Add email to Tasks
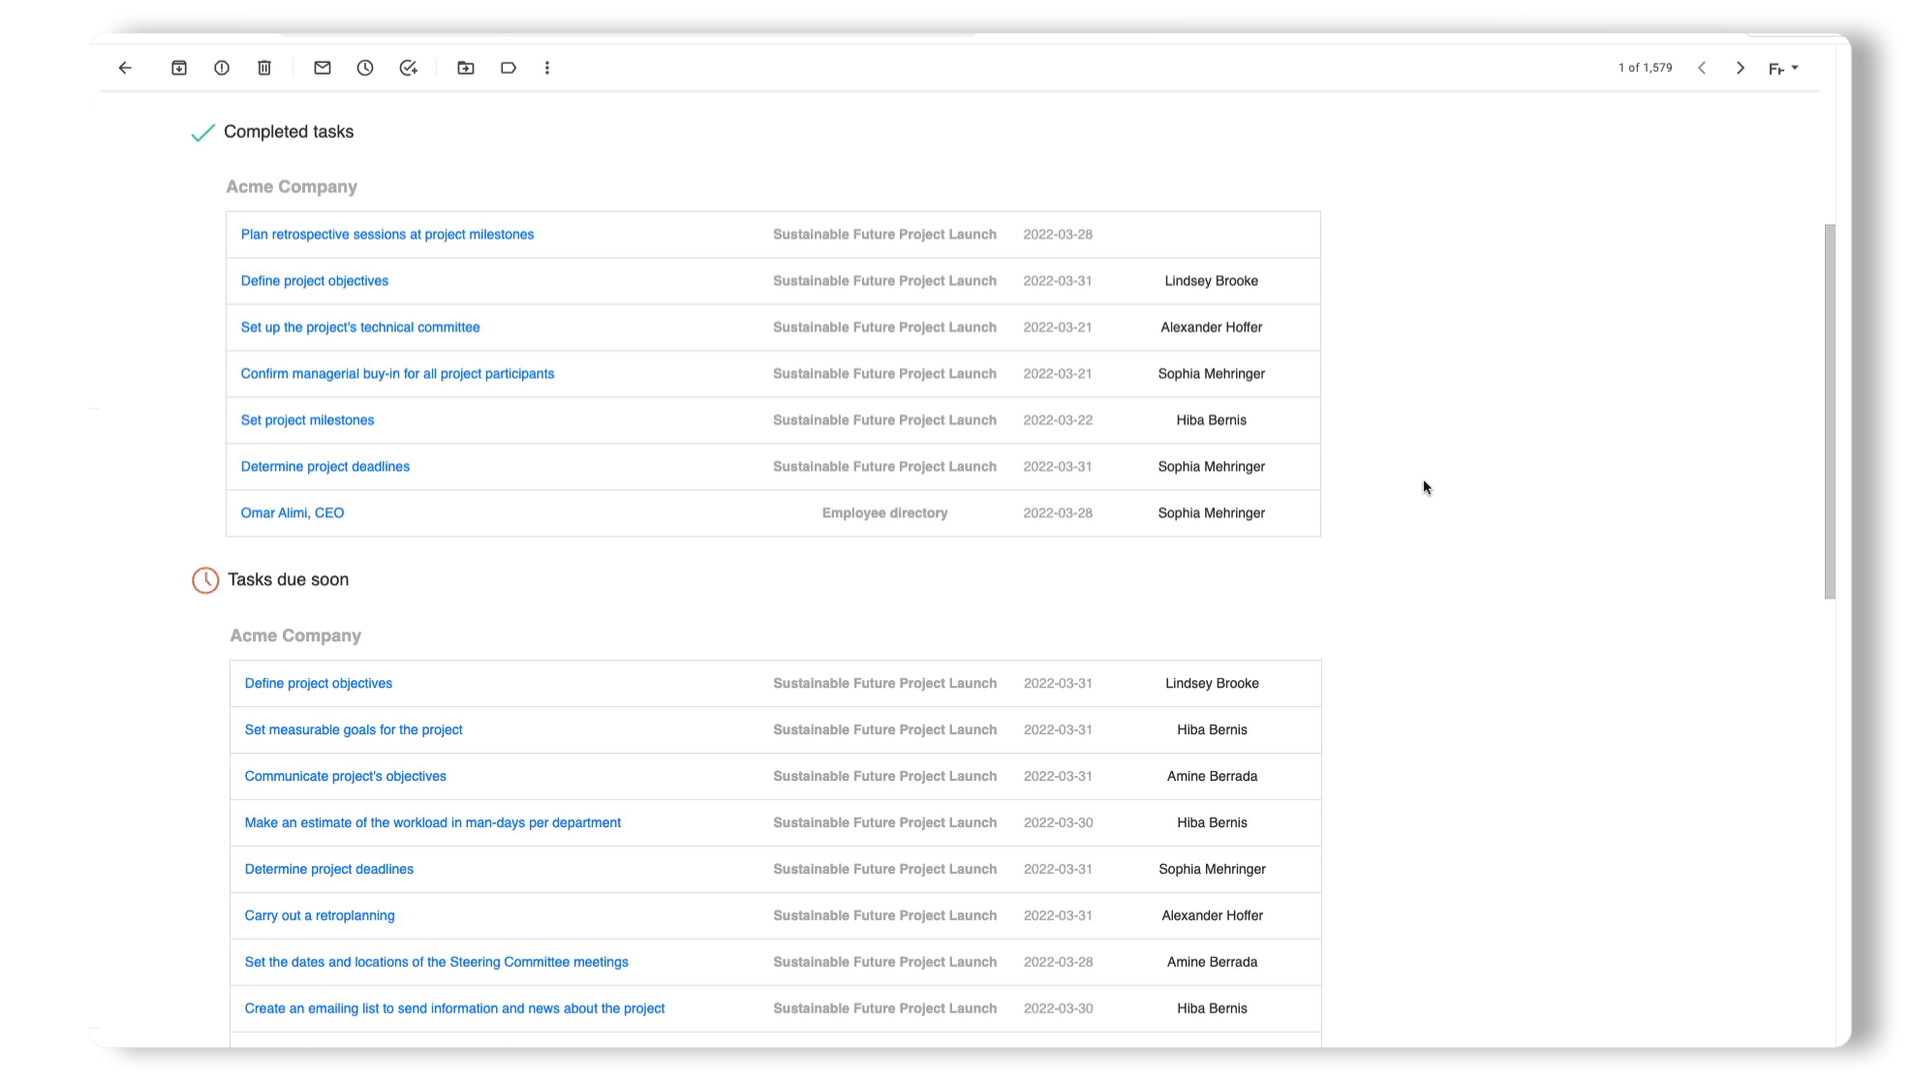Image resolution: width=1920 pixels, height=1080 pixels. point(408,68)
